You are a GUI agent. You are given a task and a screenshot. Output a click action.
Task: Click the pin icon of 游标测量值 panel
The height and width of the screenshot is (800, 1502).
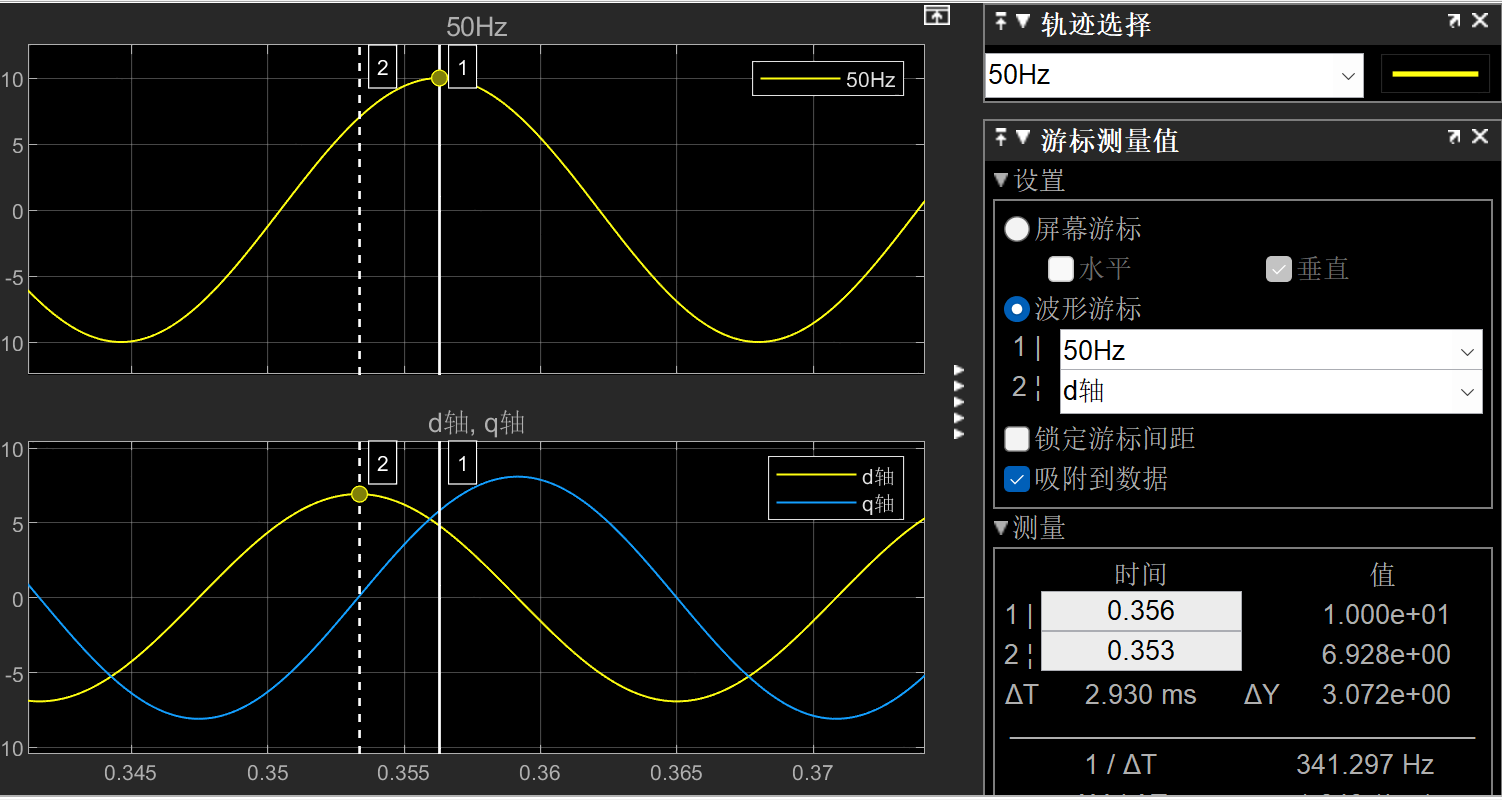click(x=1001, y=138)
